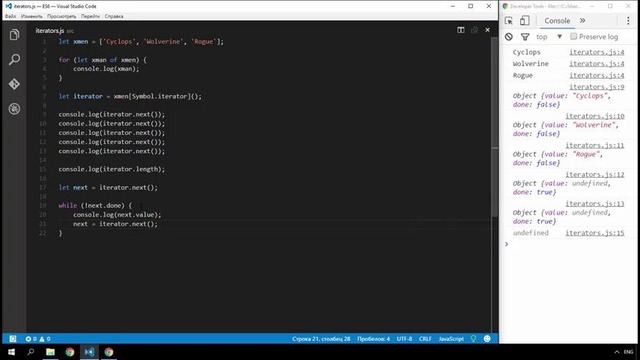Click the 'let next = iterator.next();' line

pyautogui.click(x=108, y=187)
